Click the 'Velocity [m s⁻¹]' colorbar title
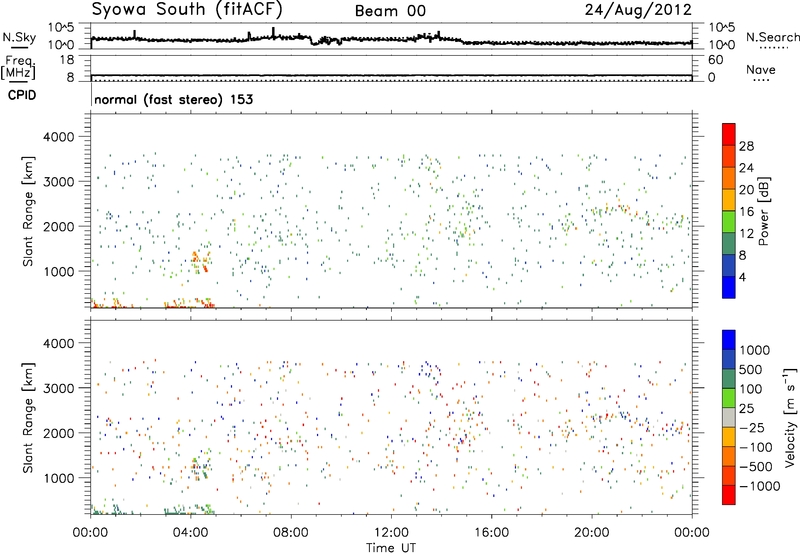 tap(790, 417)
